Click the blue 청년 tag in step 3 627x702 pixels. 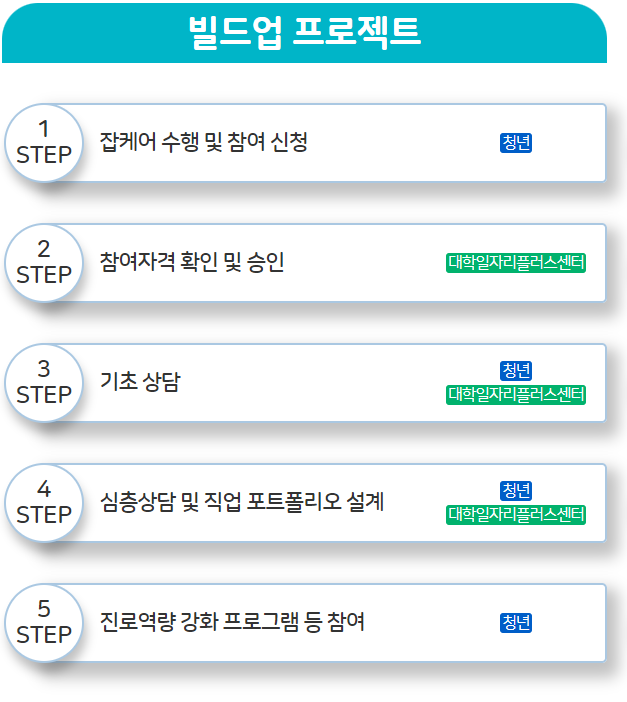516,371
